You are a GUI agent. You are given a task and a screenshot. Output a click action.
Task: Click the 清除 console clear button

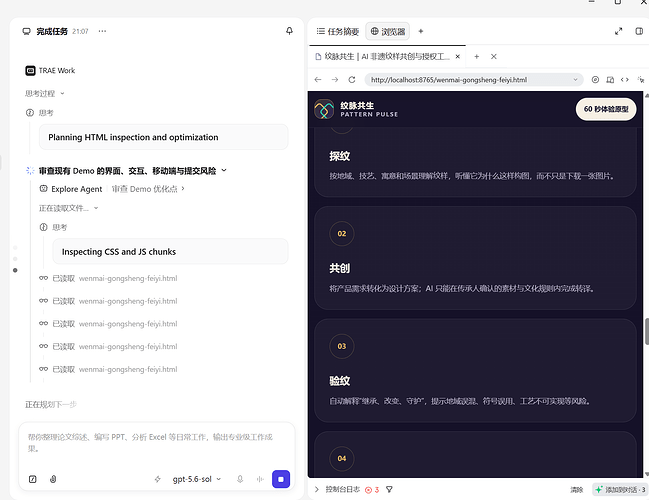coord(577,490)
